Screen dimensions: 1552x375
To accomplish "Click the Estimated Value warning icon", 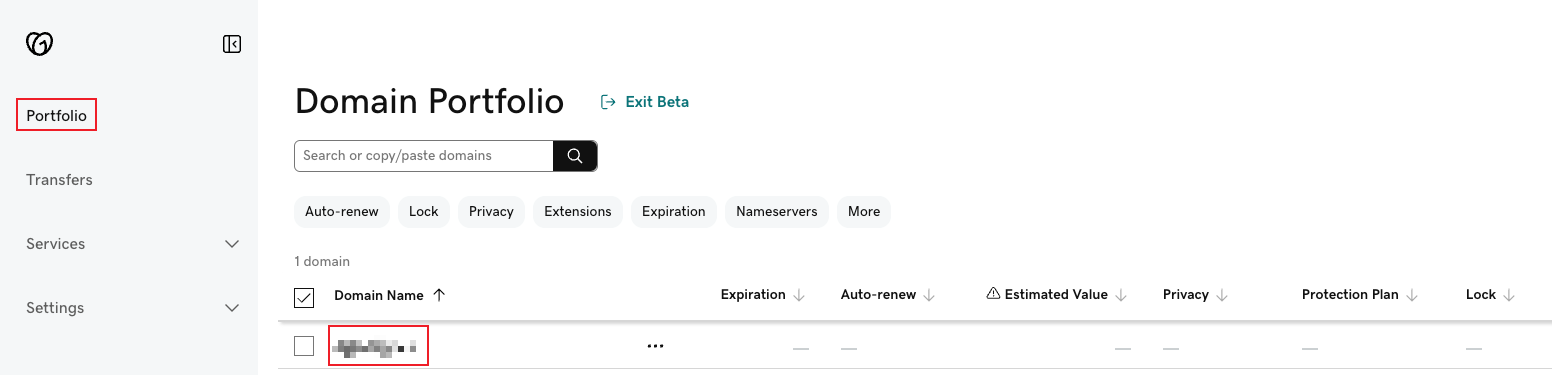I will (993, 294).
